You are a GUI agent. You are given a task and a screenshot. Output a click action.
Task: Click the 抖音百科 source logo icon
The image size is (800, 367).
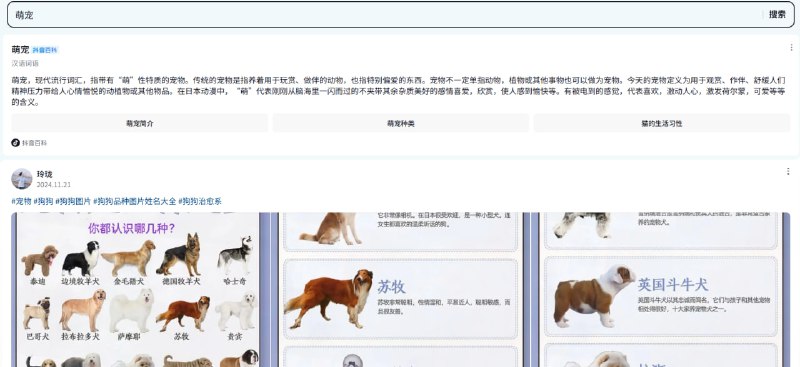pos(15,143)
